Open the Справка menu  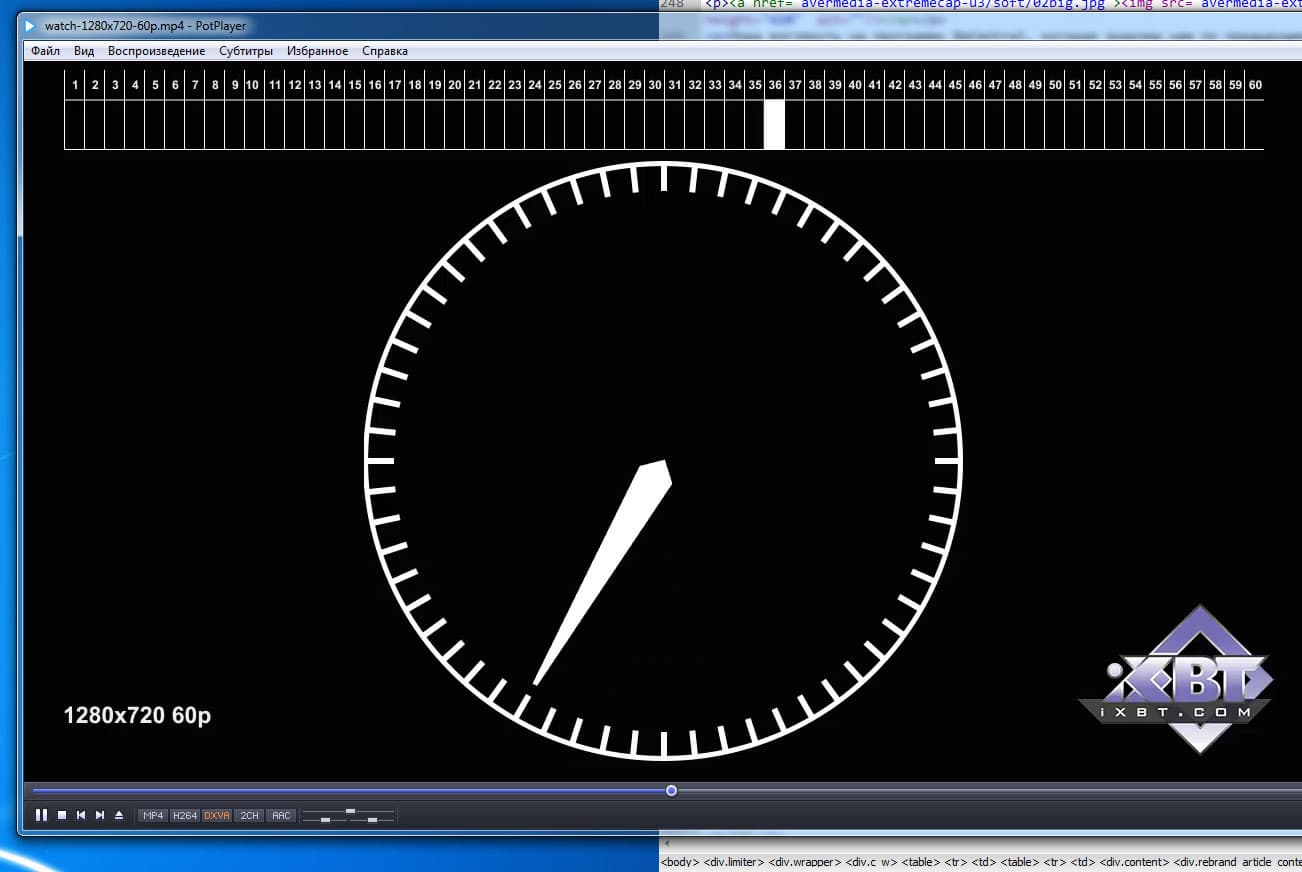pyautogui.click(x=385, y=51)
